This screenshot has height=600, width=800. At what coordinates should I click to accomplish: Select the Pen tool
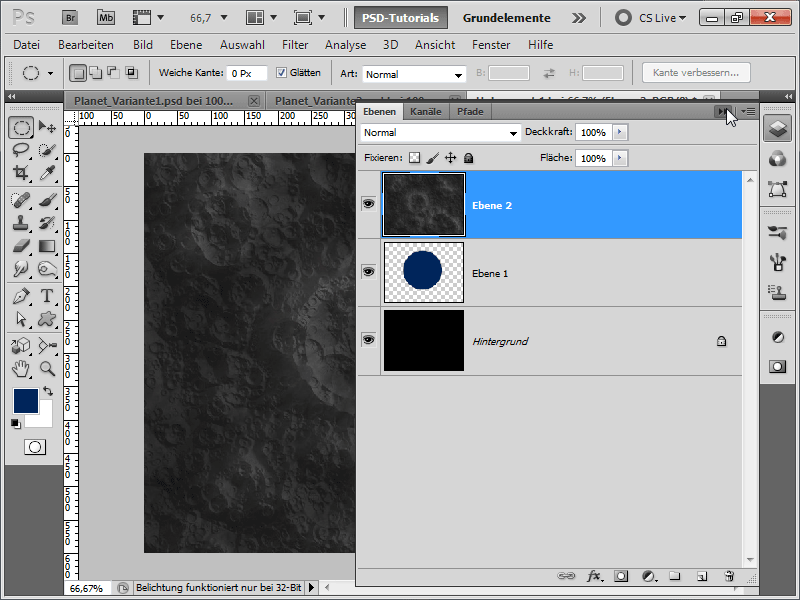pos(21,296)
